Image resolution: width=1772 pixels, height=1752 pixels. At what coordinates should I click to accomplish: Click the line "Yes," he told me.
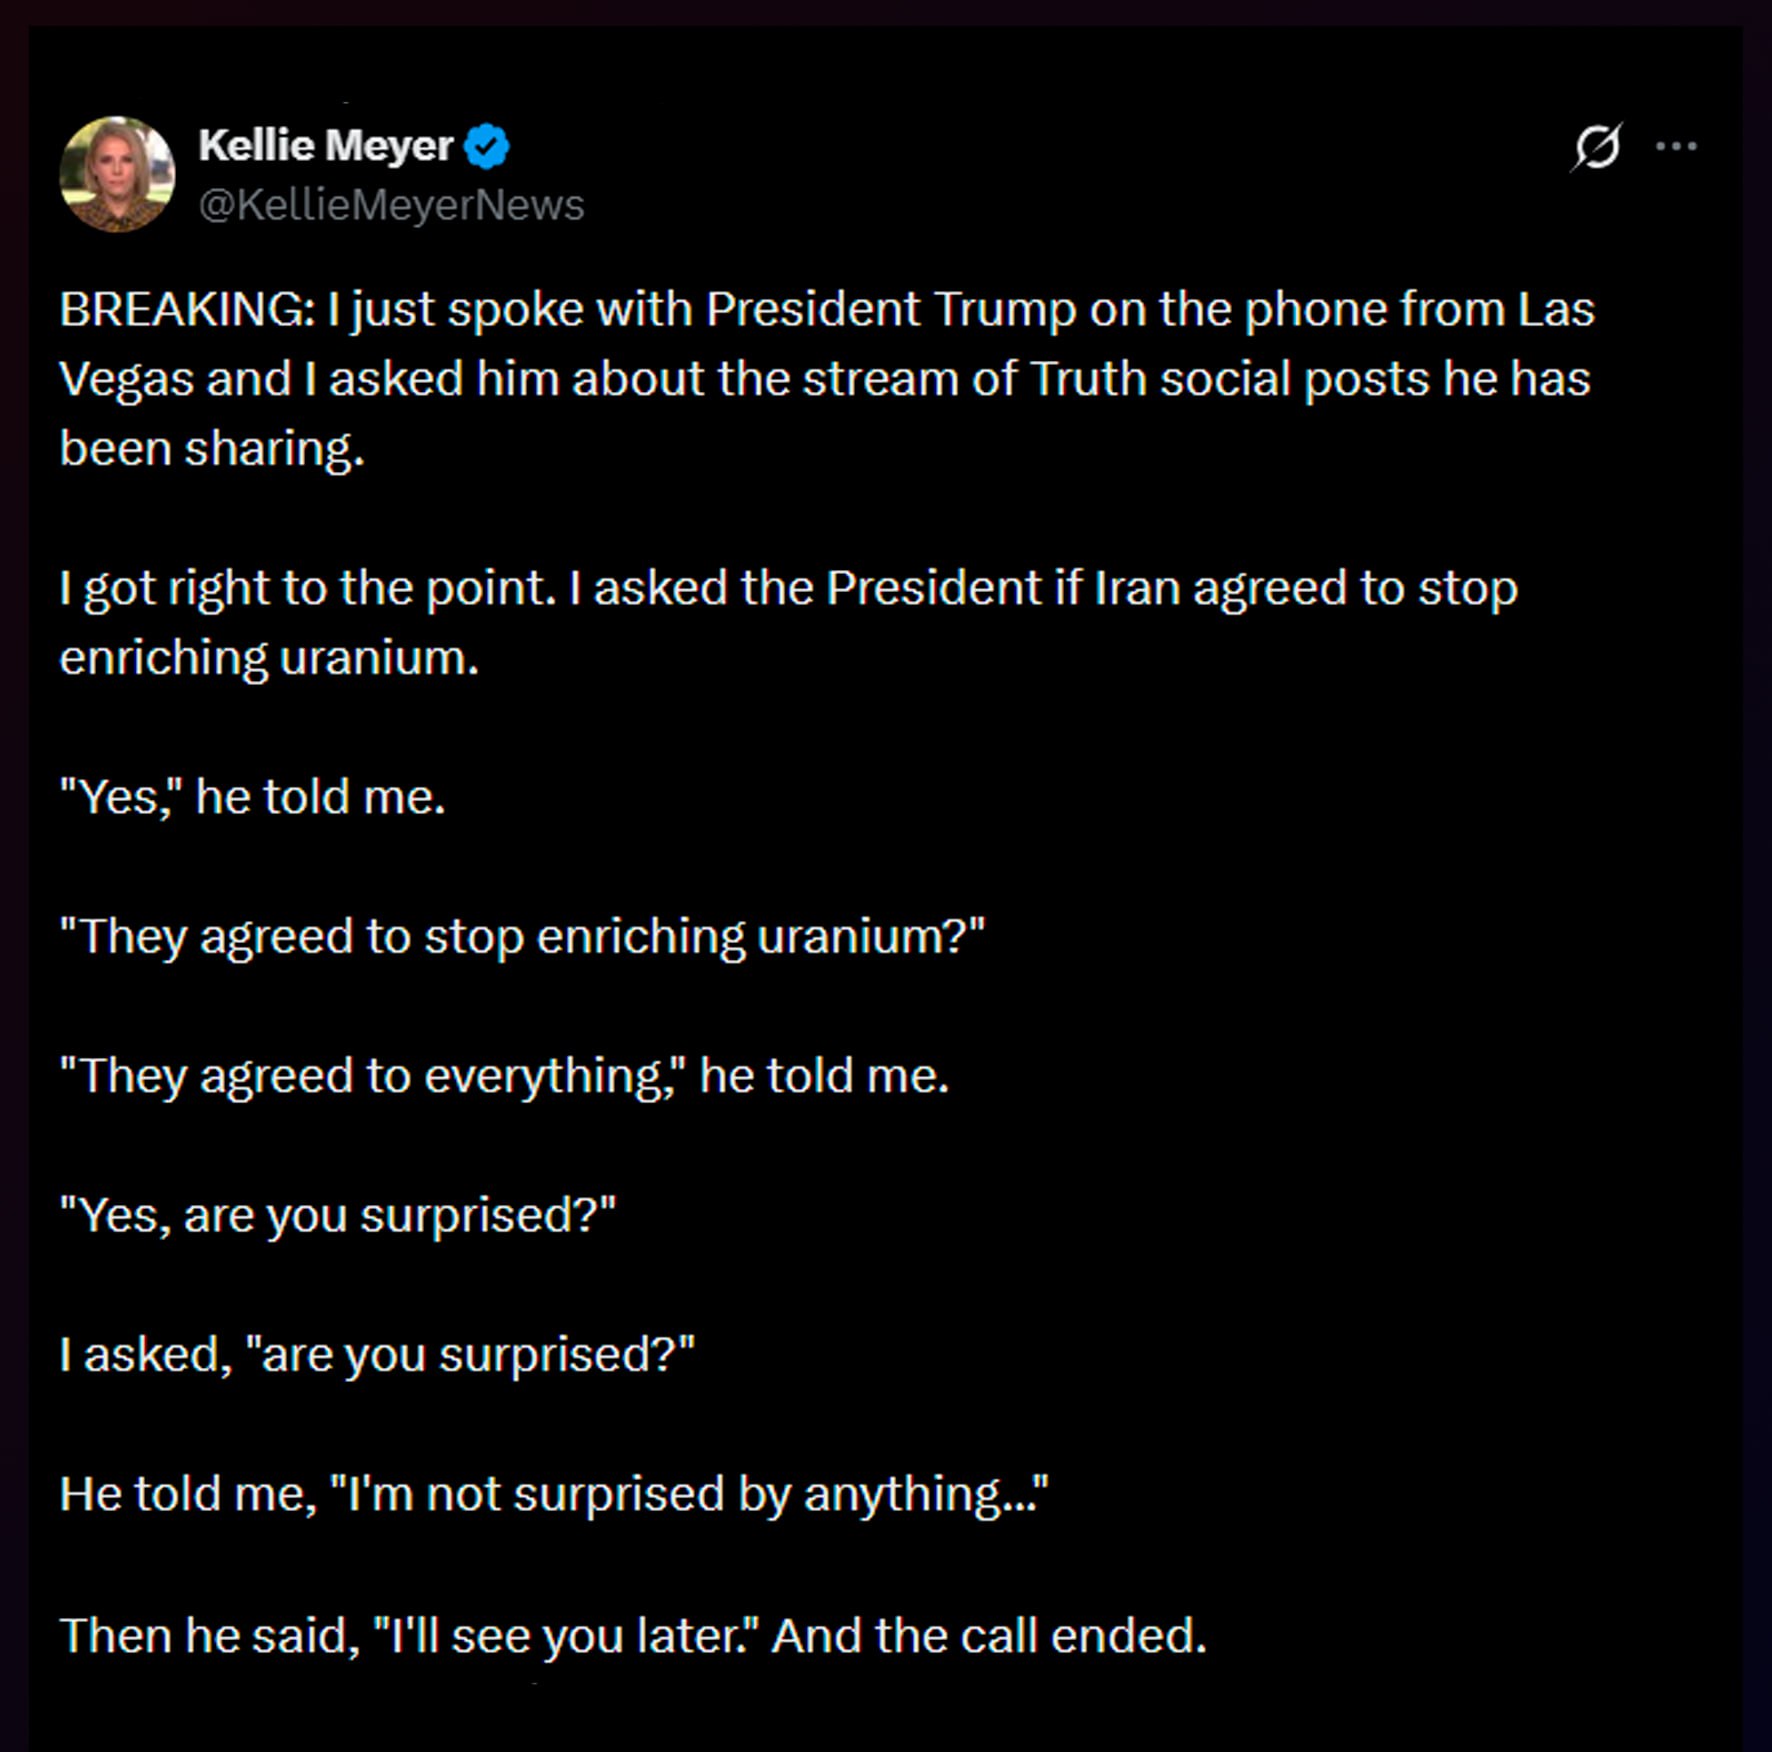[252, 797]
